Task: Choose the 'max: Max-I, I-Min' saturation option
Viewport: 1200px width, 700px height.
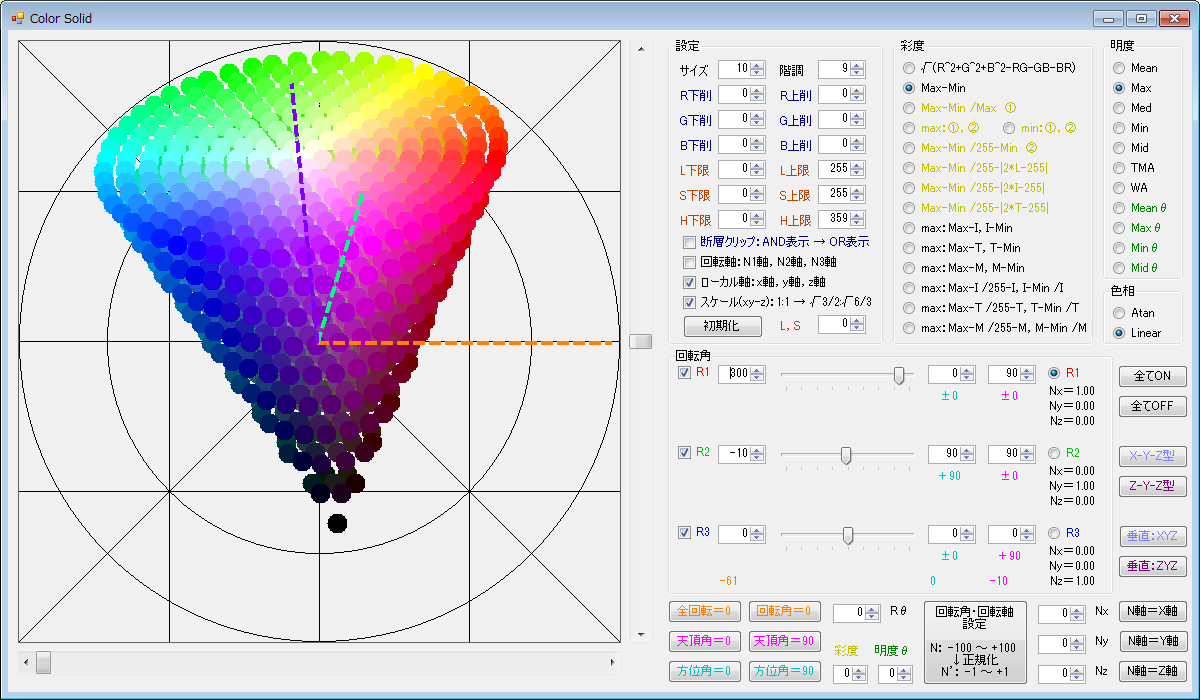Action: tap(909, 228)
